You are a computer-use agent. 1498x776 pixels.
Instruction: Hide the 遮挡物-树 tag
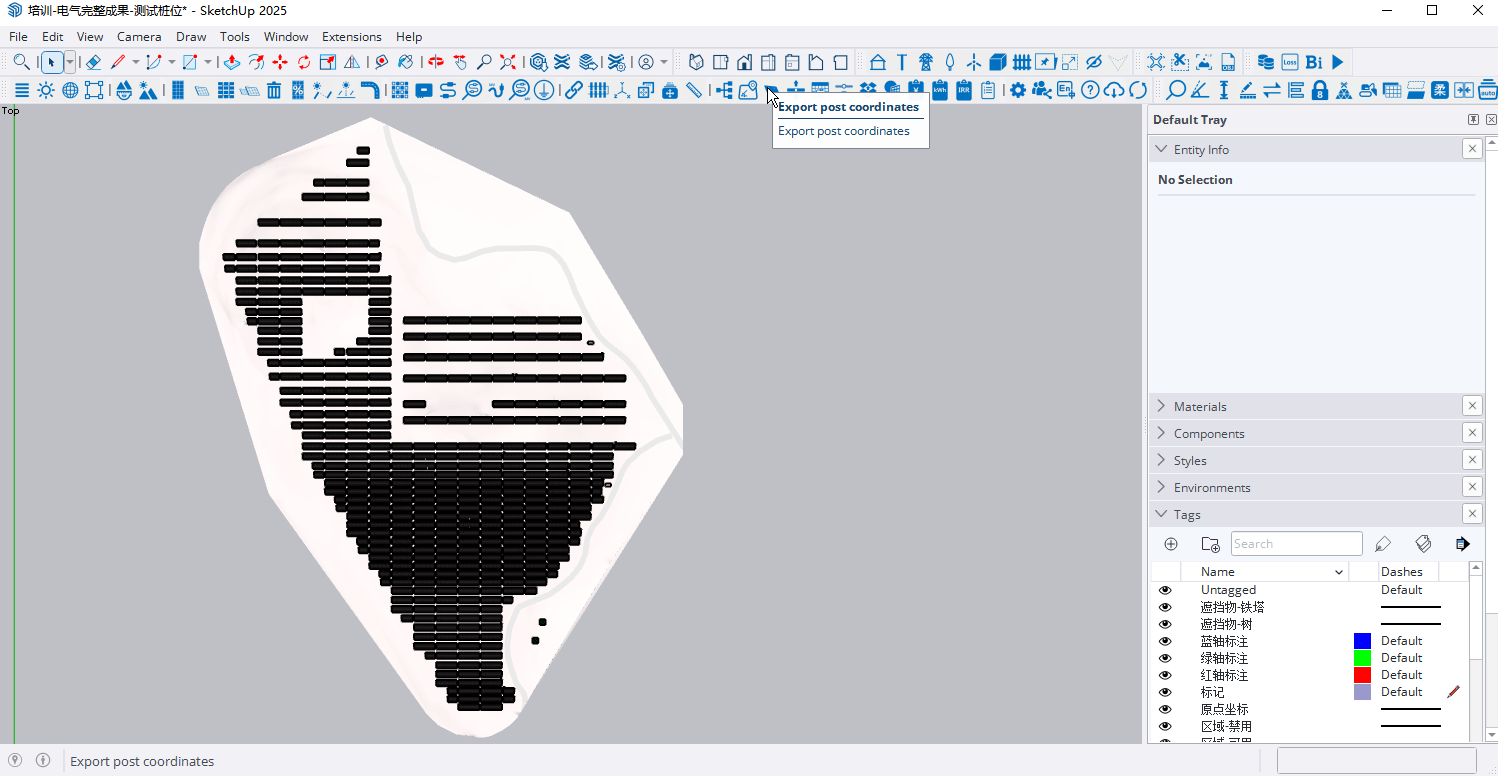pyautogui.click(x=1165, y=624)
